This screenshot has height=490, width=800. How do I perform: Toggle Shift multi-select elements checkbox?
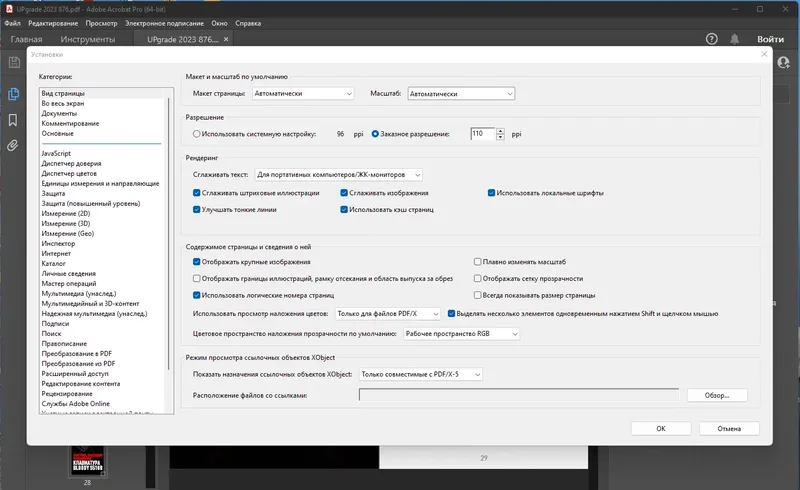(452, 313)
